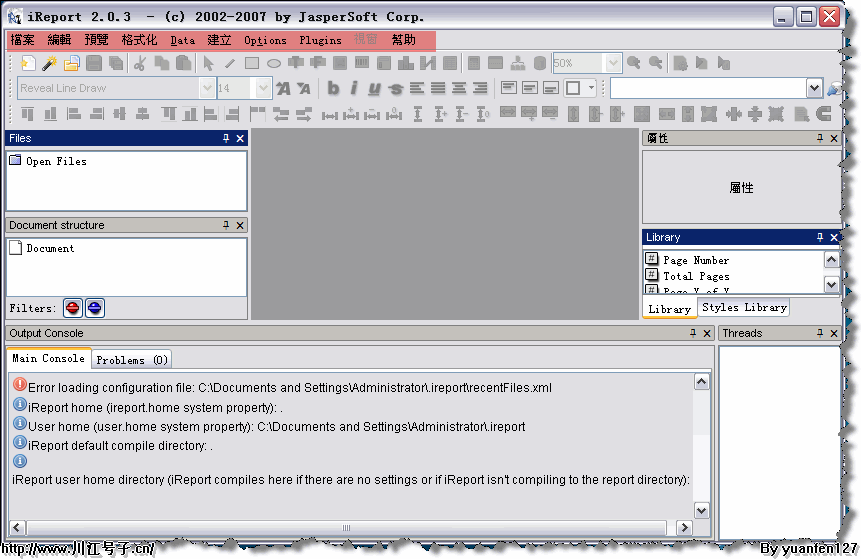
Task: Open the database datasource cylinder icon
Action: 540,63
